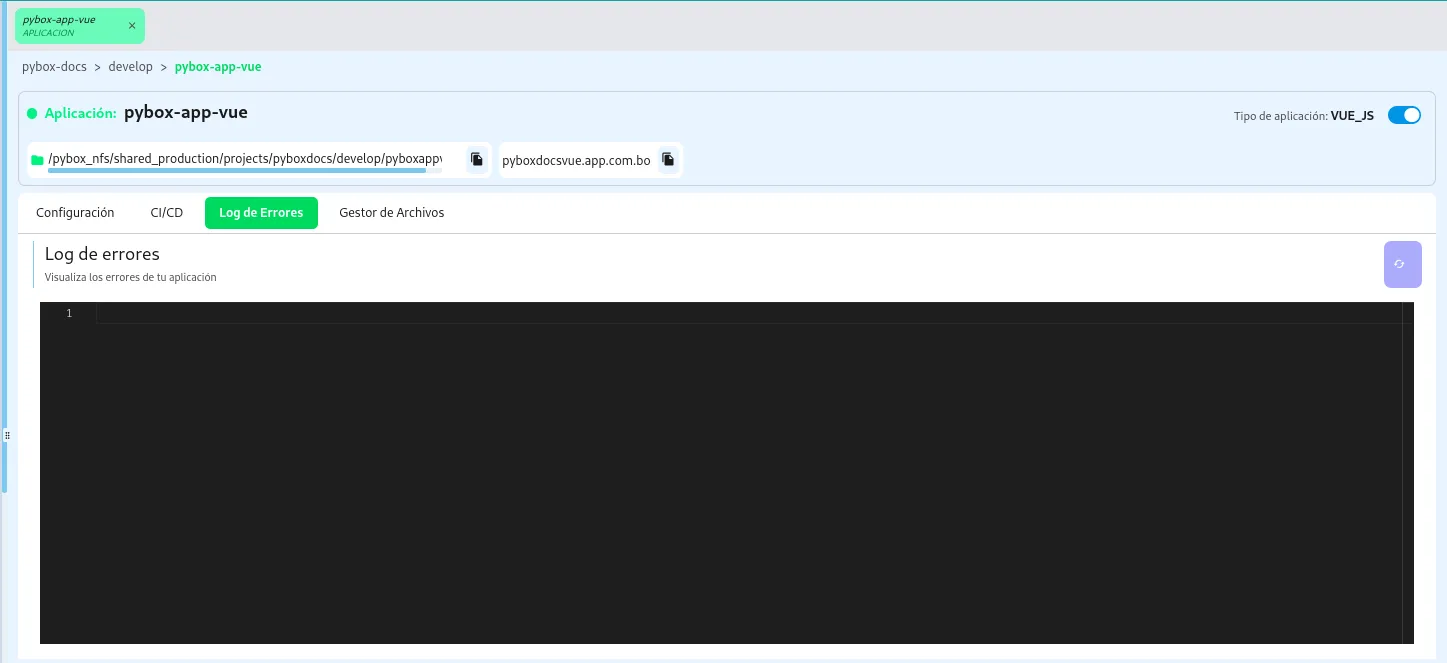
Task: Click the pybox-app-vue breadcrumb item
Action: 218,67
